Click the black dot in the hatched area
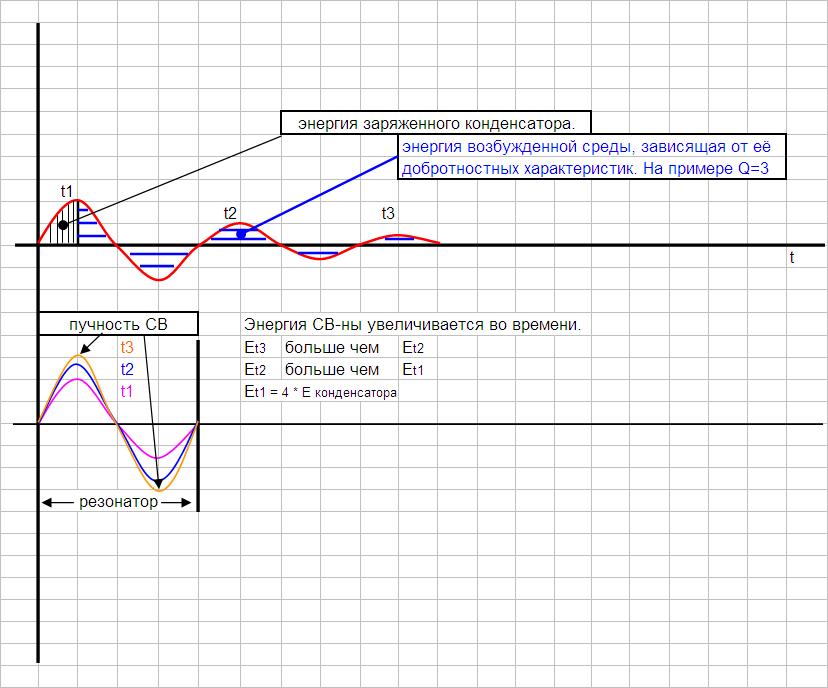This screenshot has height=688, width=828. 63,225
